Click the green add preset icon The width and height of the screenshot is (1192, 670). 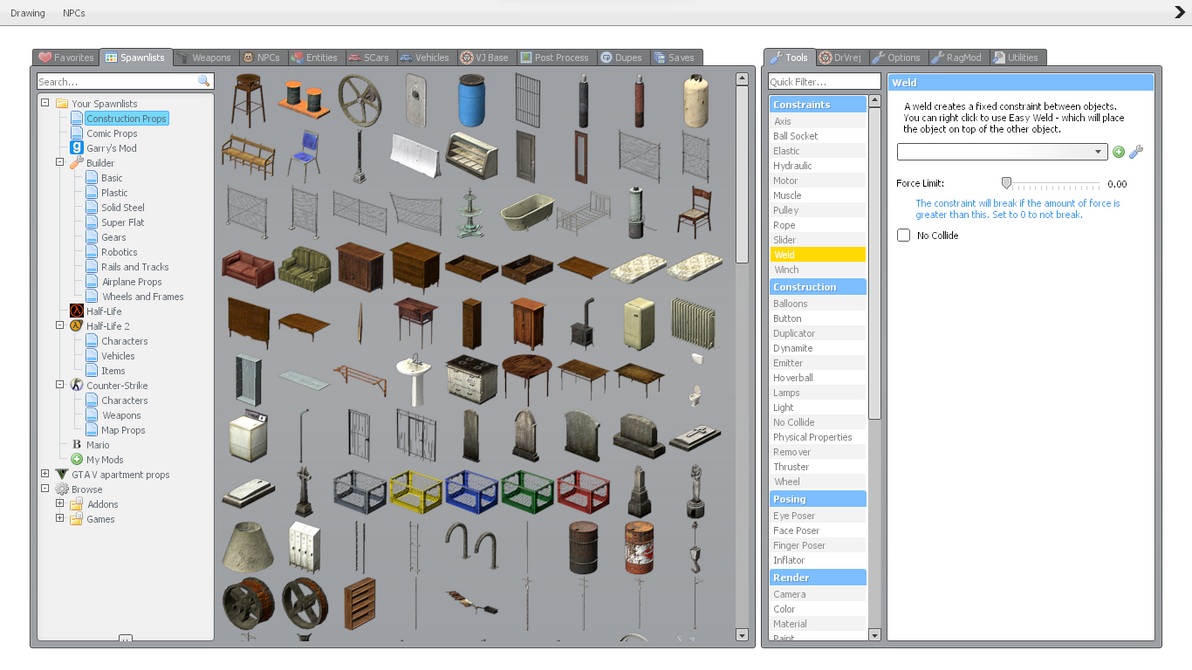(1118, 152)
